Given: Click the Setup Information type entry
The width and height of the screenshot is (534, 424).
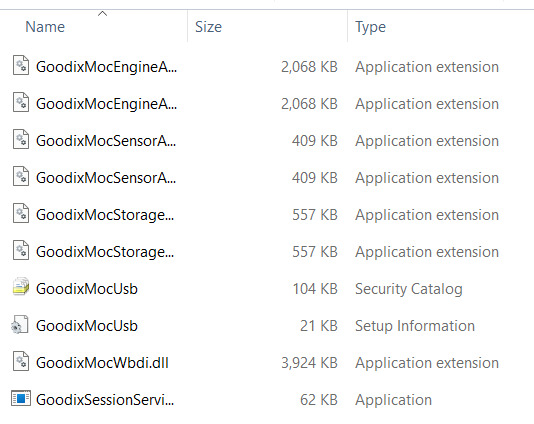Looking at the screenshot, I should pos(415,326).
